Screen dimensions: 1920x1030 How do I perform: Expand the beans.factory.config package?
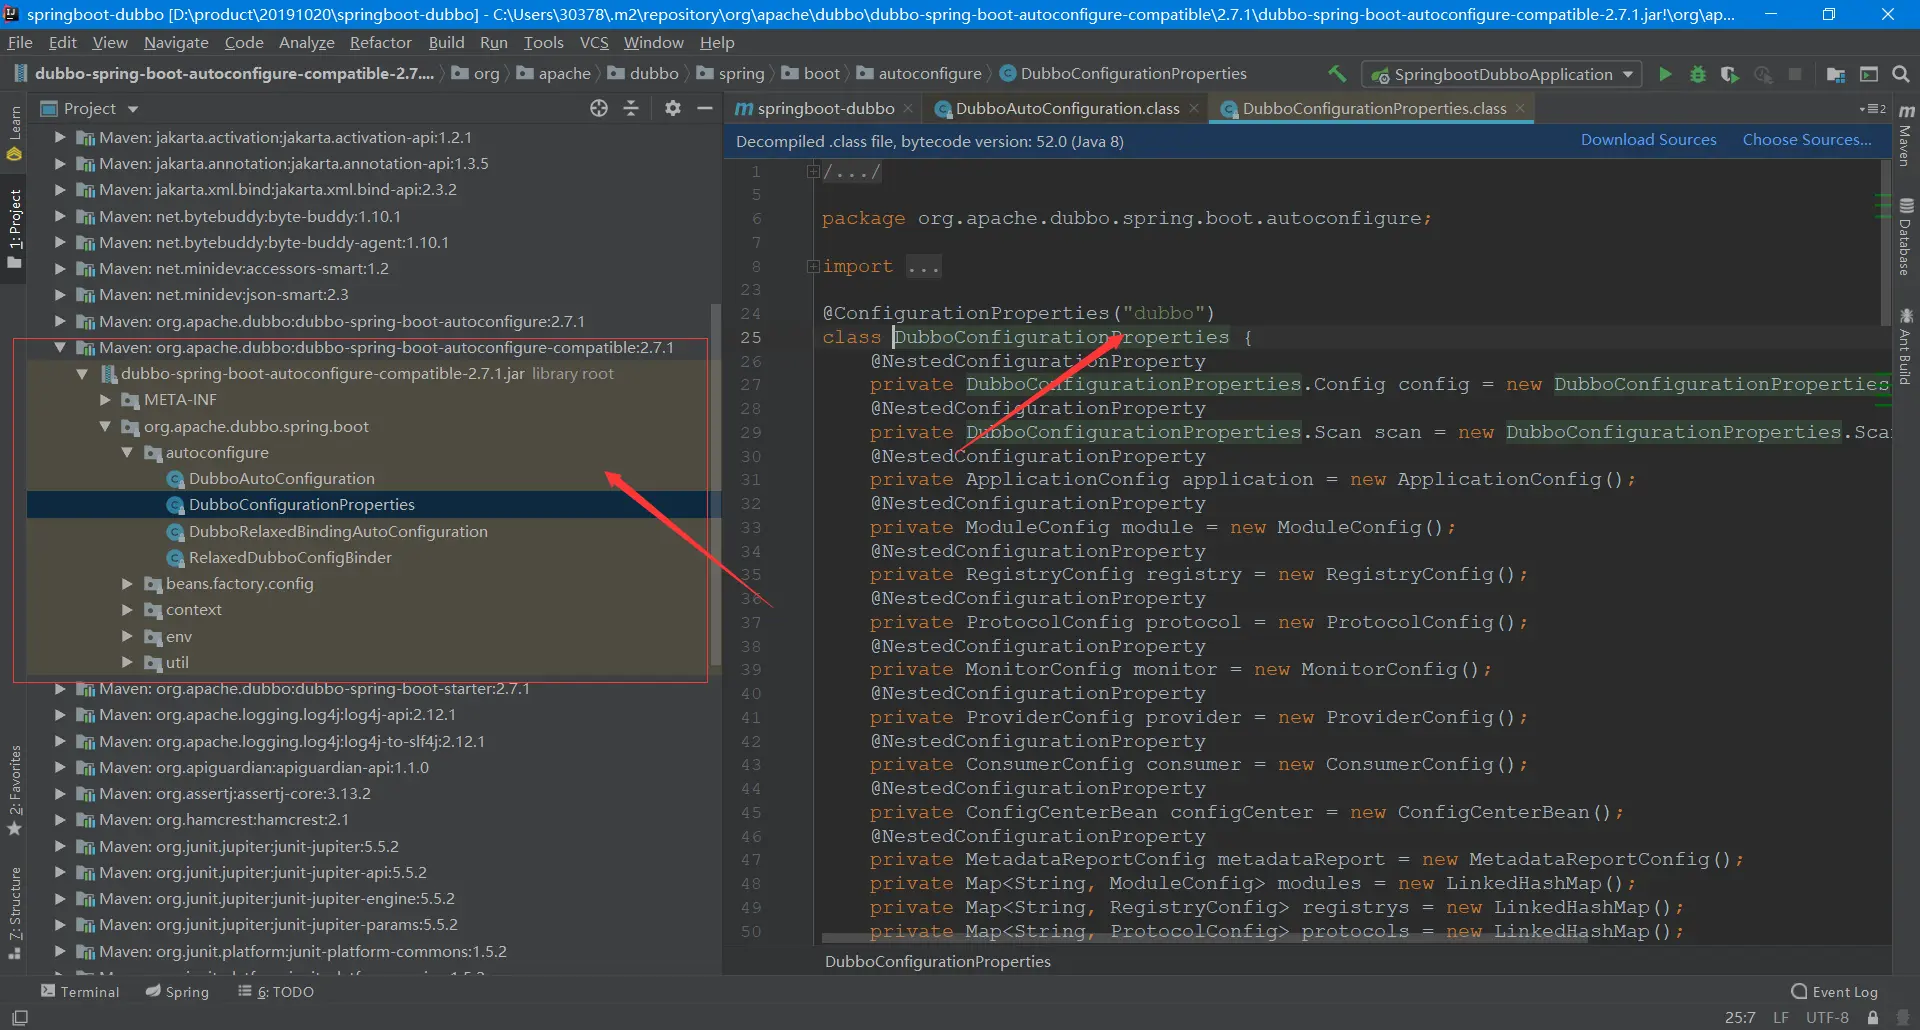click(127, 583)
